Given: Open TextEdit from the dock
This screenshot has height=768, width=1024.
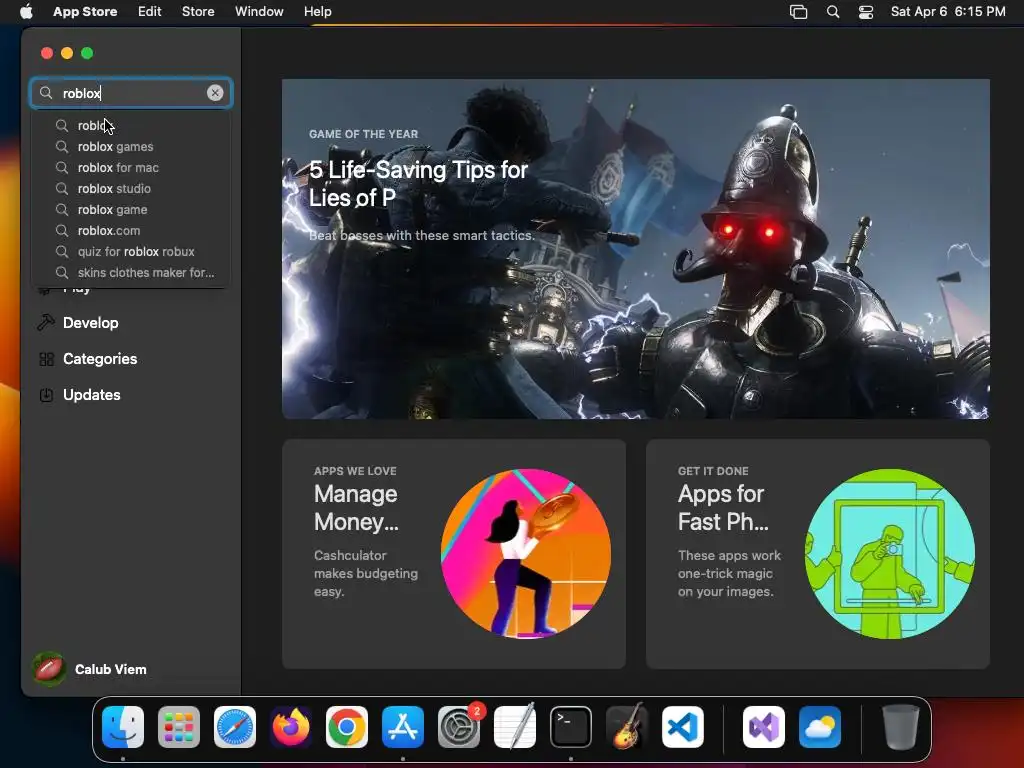Looking at the screenshot, I should click(515, 727).
